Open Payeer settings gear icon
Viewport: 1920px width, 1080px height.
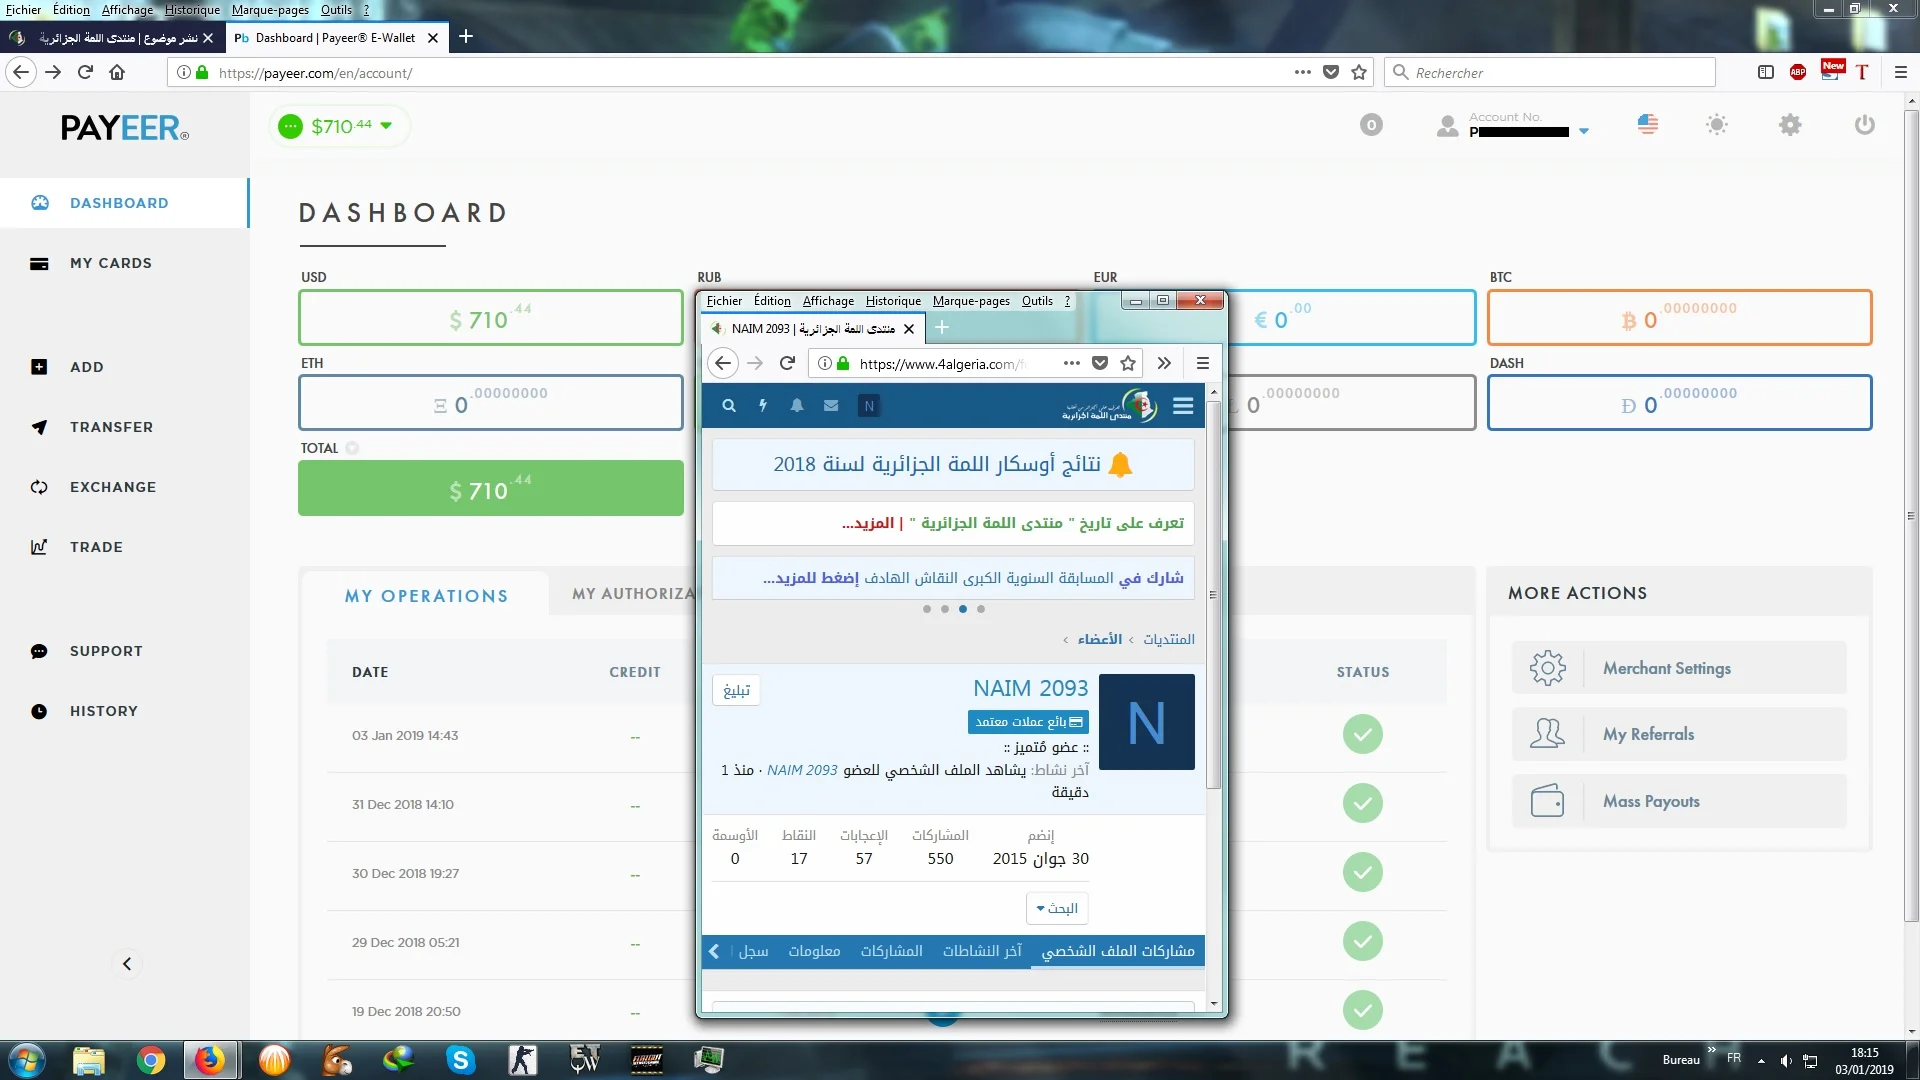(1790, 125)
